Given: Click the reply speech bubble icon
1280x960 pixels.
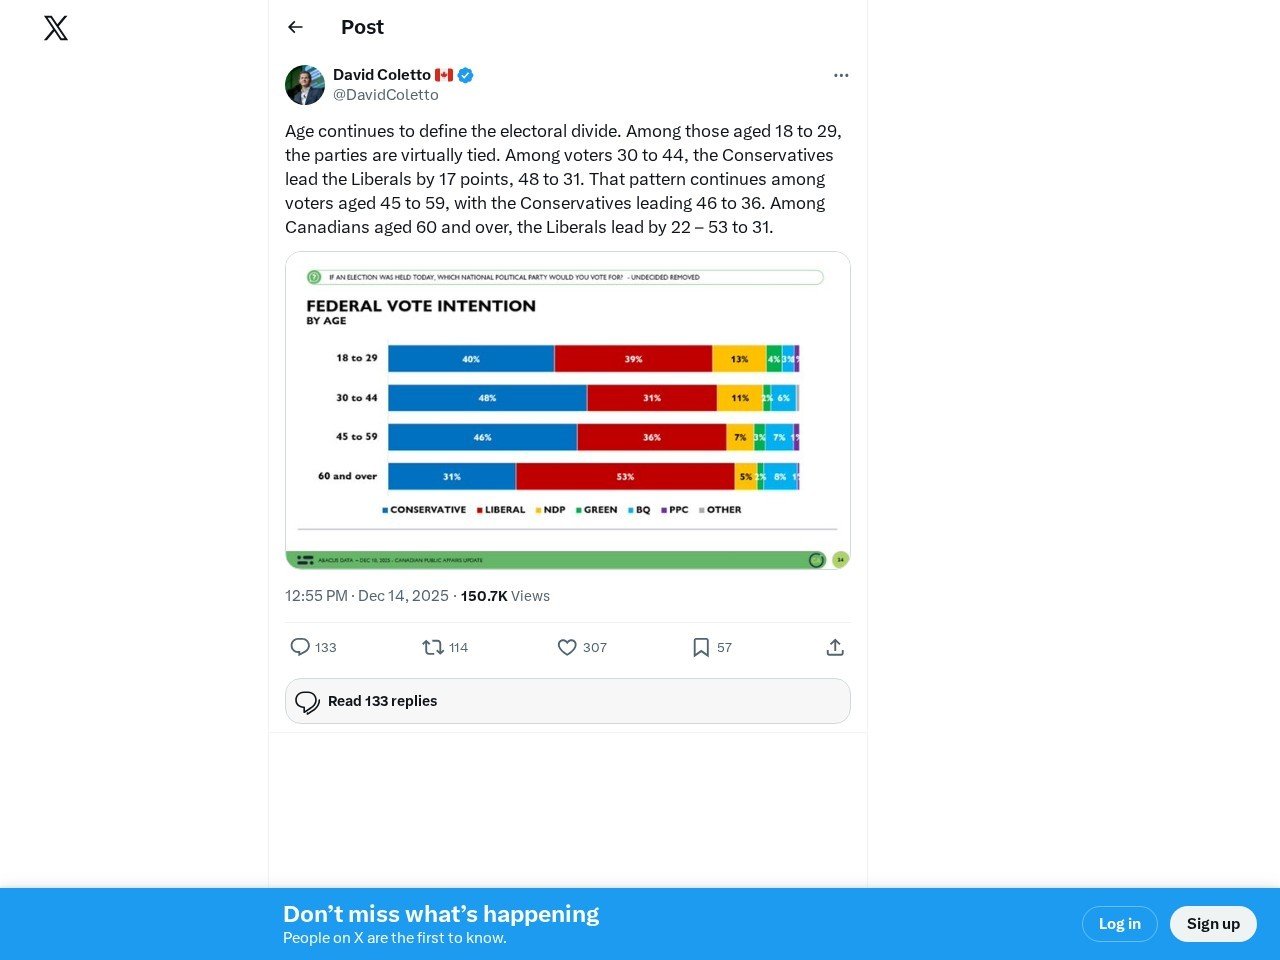Looking at the screenshot, I should point(300,647).
